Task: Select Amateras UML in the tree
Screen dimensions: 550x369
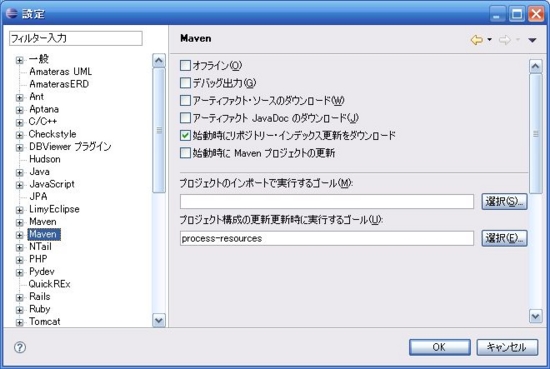Action: 60,72
